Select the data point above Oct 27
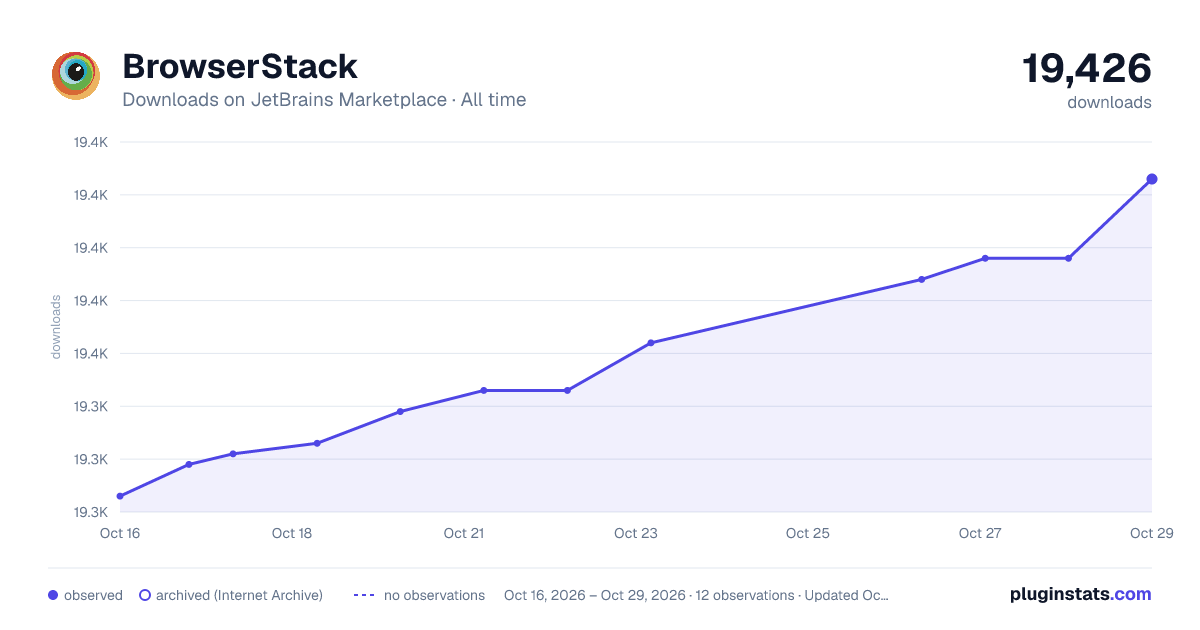 (985, 258)
